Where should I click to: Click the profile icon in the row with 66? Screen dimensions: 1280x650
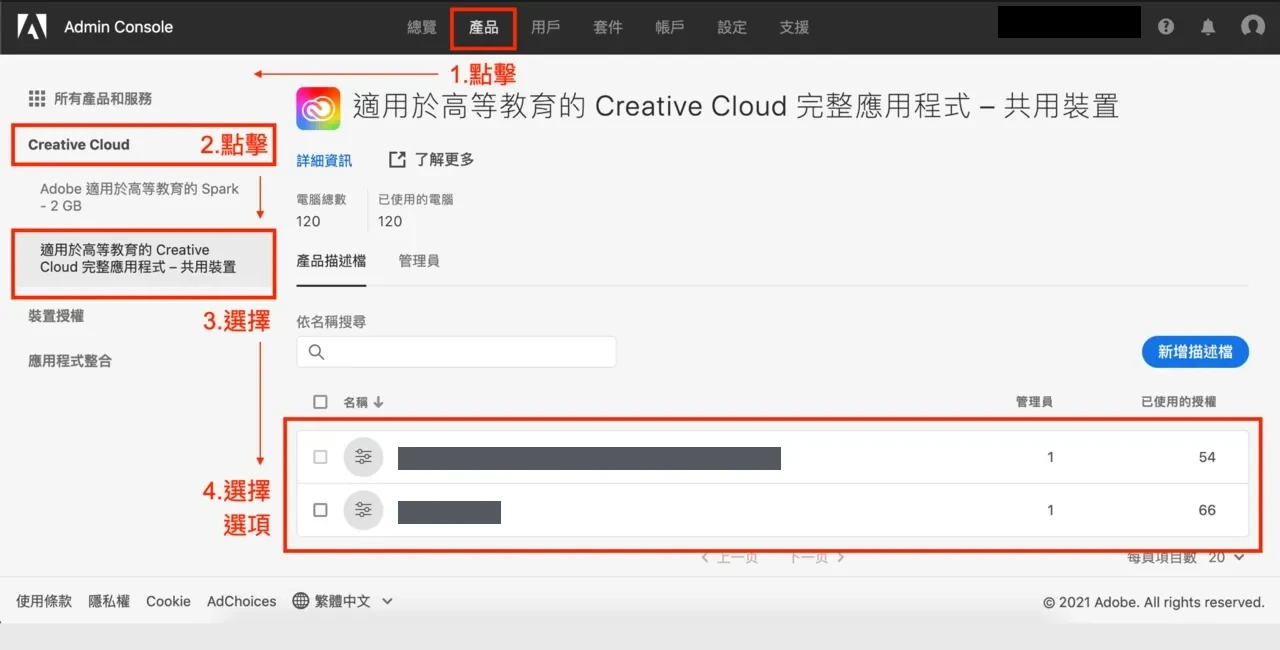pos(363,510)
